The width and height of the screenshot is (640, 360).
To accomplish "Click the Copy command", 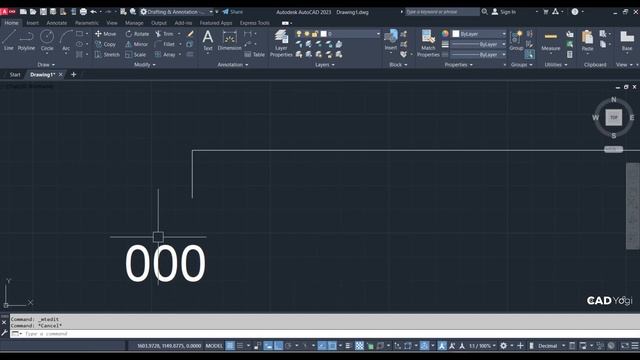I will tap(105, 44).
